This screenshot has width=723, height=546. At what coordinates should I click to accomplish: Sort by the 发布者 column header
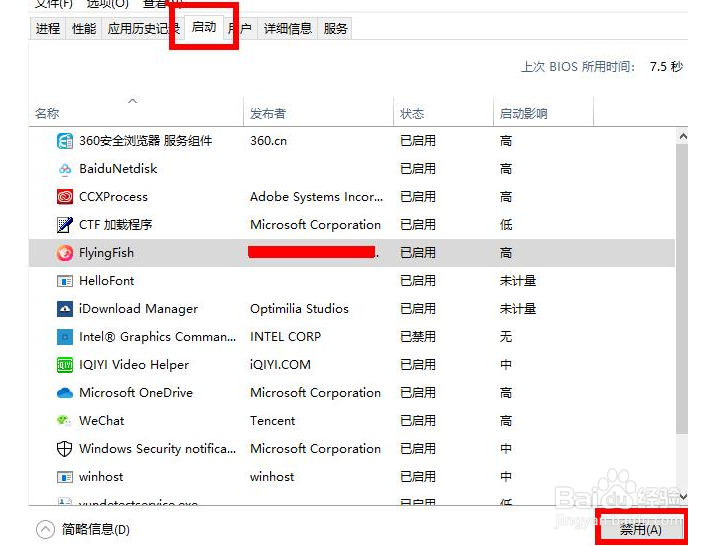318,112
